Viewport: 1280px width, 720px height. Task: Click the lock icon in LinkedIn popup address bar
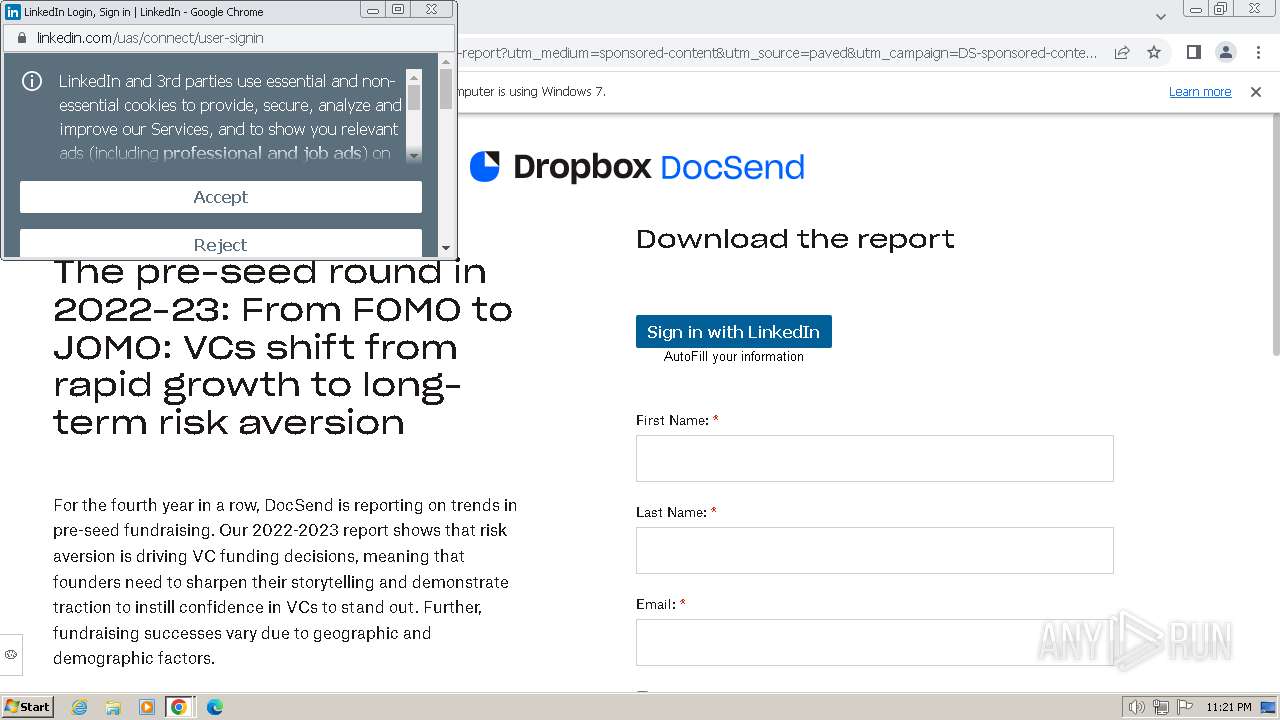click(22, 38)
